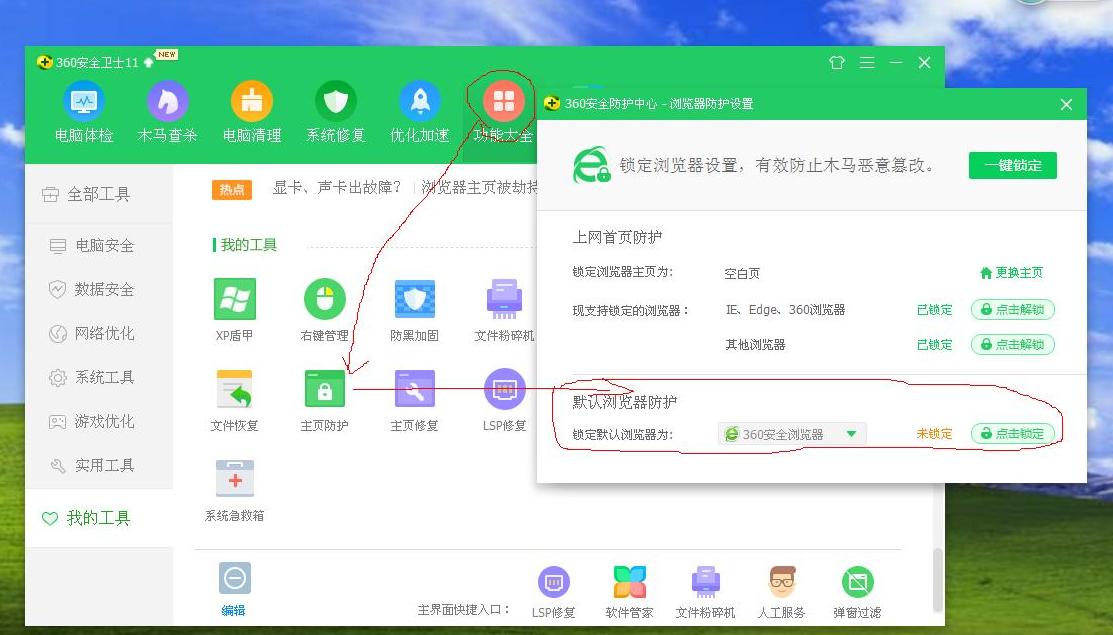This screenshot has width=1113, height=635.
Task: Click the 空白页 homepage value
Action: [742, 273]
